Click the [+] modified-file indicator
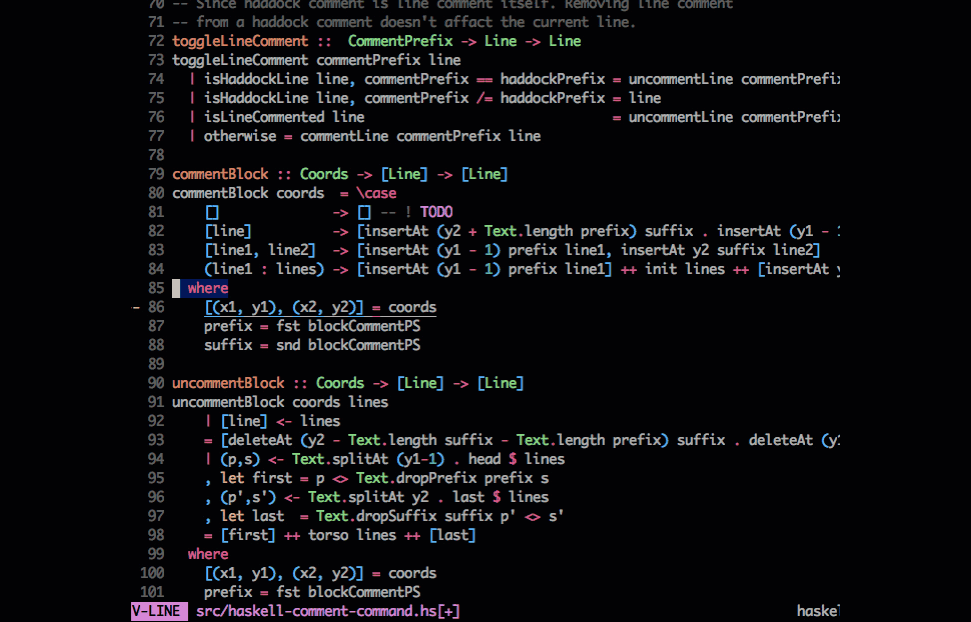971x622 pixels. click(446, 610)
